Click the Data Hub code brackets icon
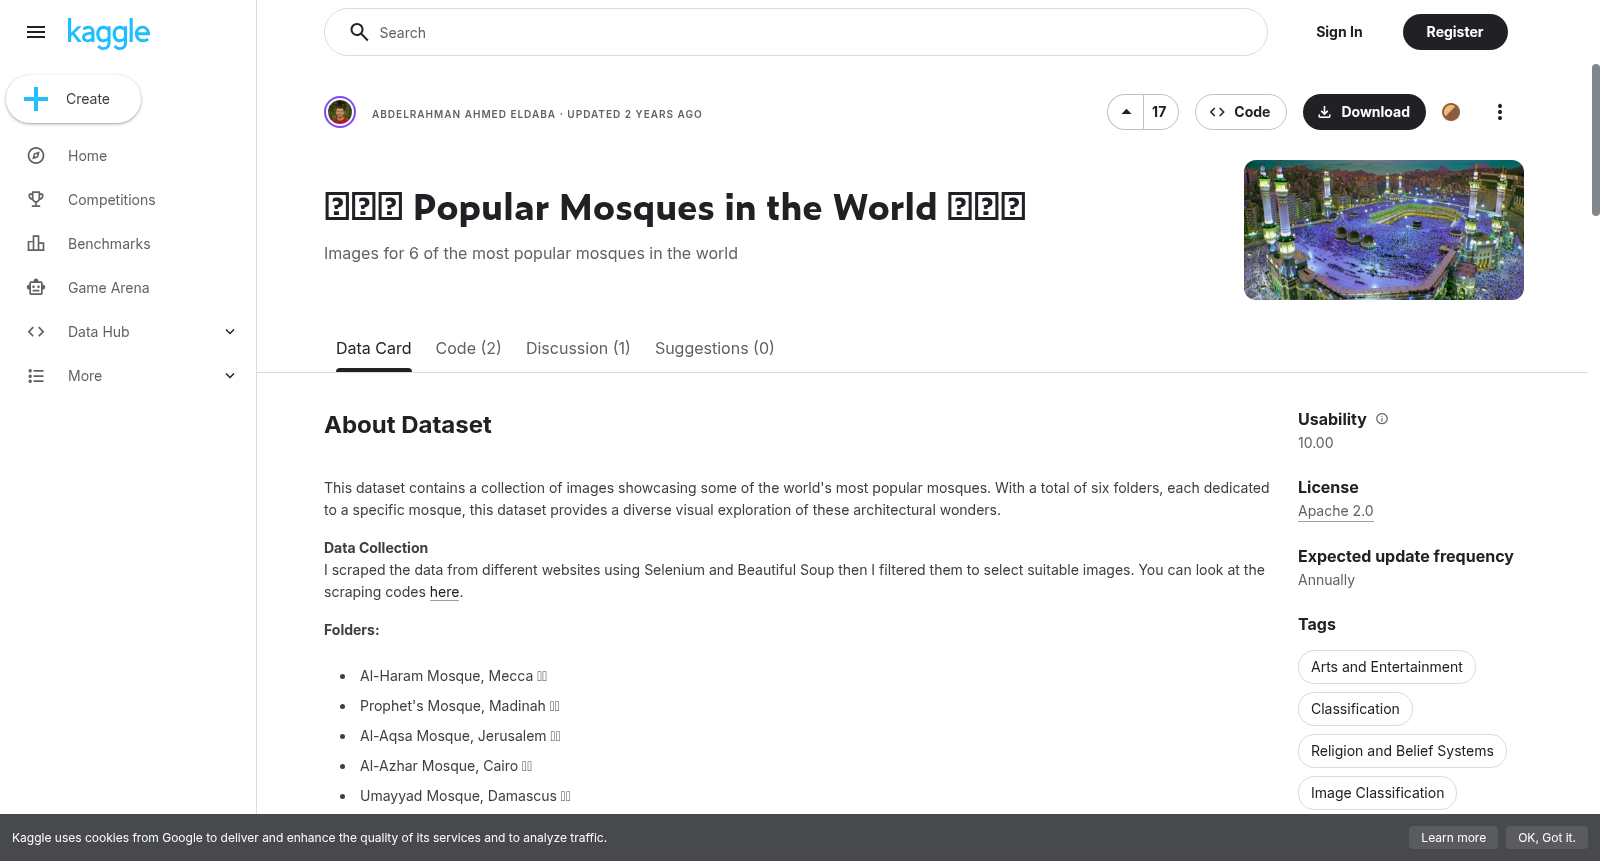Image resolution: width=1600 pixels, height=861 pixels. [36, 332]
